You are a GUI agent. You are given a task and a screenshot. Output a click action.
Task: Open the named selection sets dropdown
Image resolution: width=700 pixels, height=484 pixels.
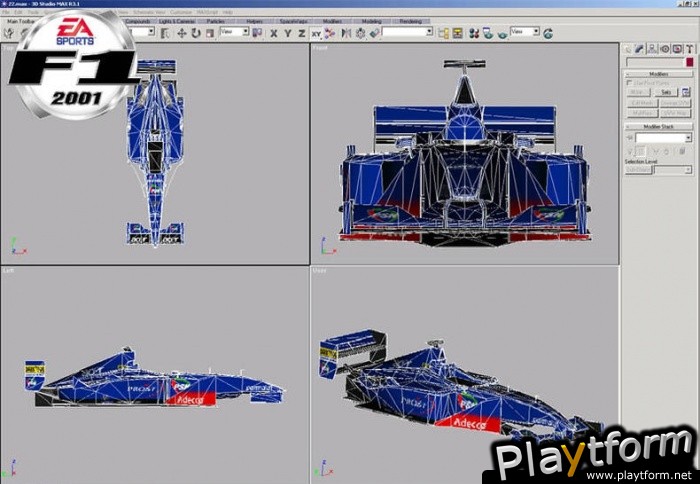(408, 32)
